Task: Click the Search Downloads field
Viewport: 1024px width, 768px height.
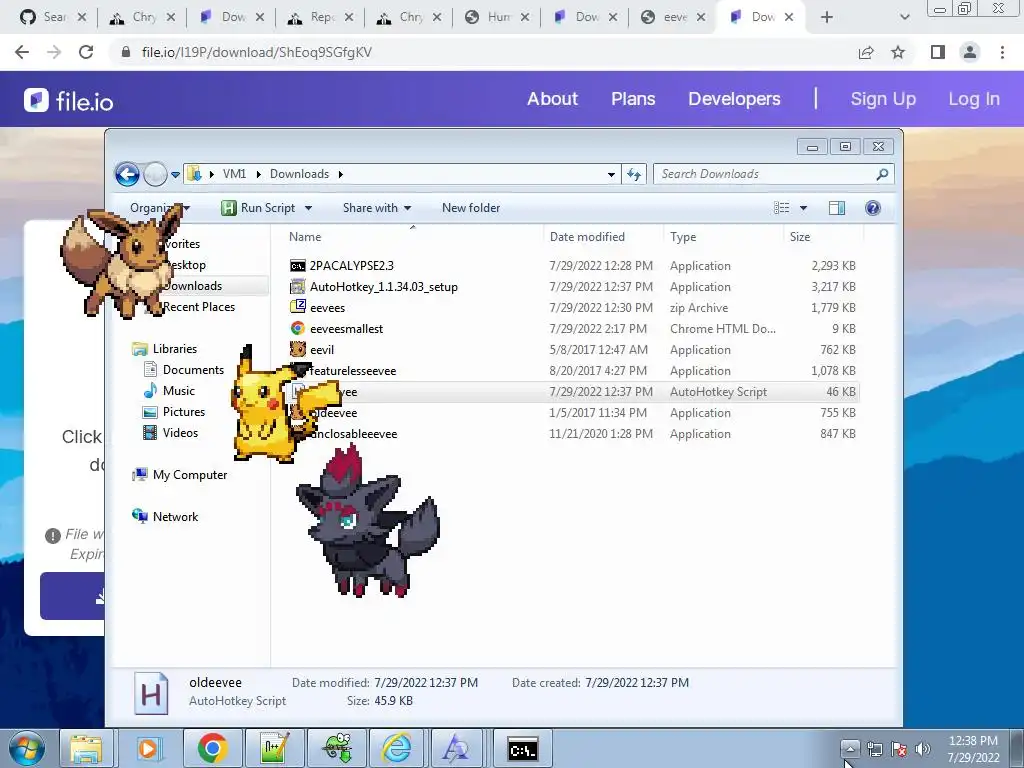Action: click(x=773, y=174)
